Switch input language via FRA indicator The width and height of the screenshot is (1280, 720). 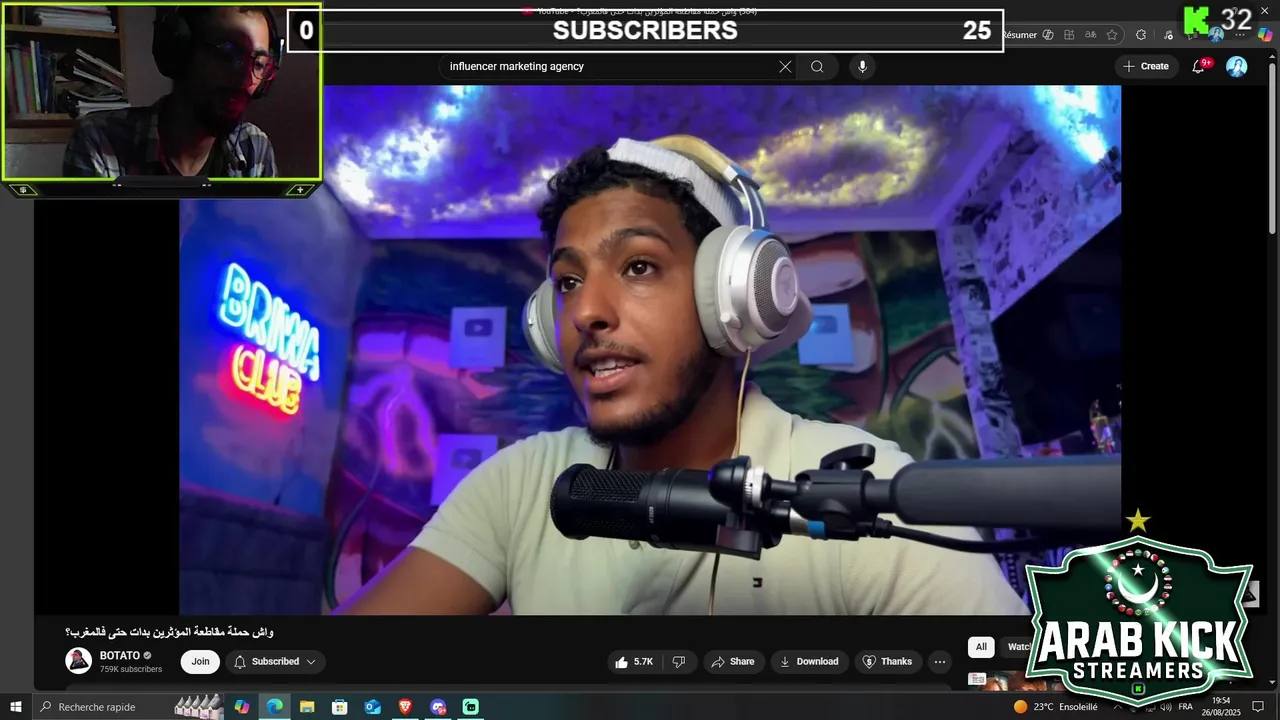(1185, 707)
